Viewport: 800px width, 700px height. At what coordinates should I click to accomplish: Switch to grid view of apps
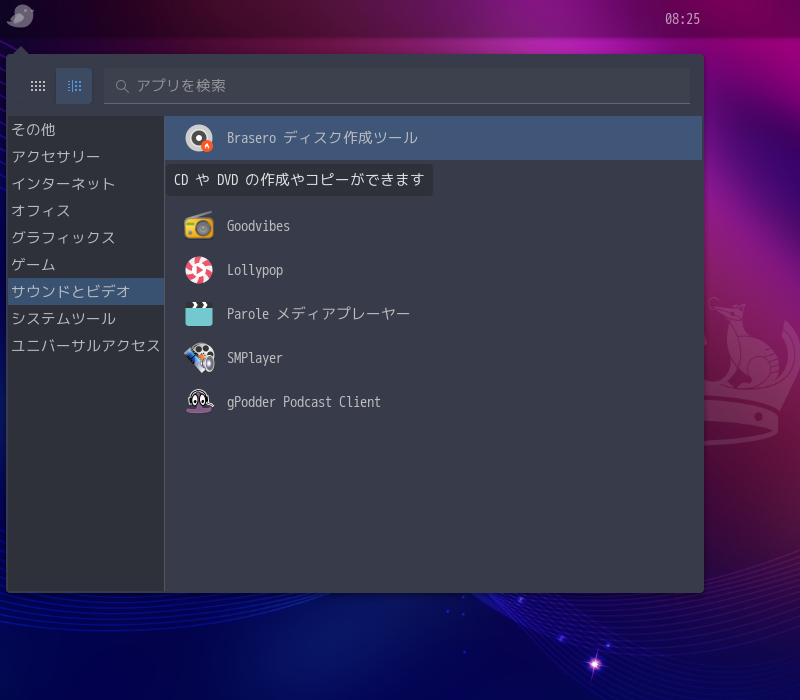click(38, 86)
